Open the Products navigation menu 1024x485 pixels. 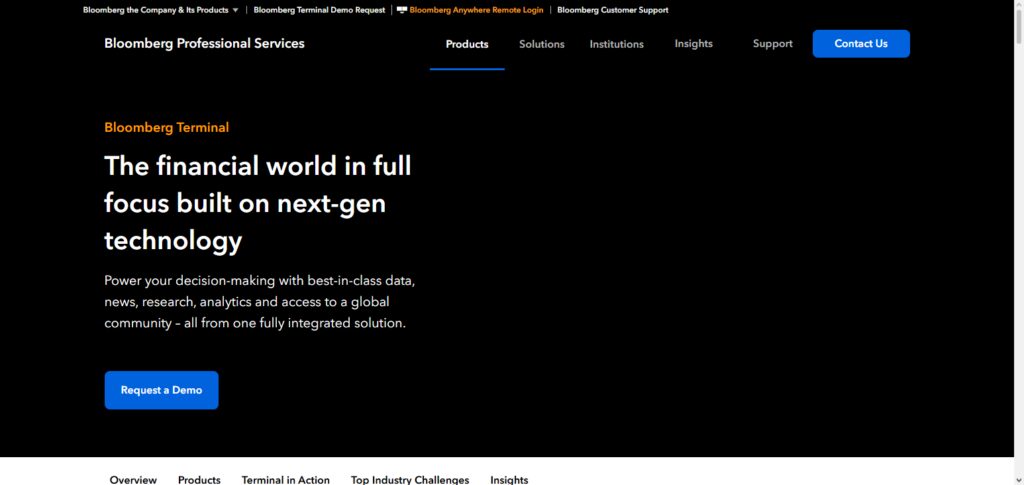pyautogui.click(x=467, y=44)
